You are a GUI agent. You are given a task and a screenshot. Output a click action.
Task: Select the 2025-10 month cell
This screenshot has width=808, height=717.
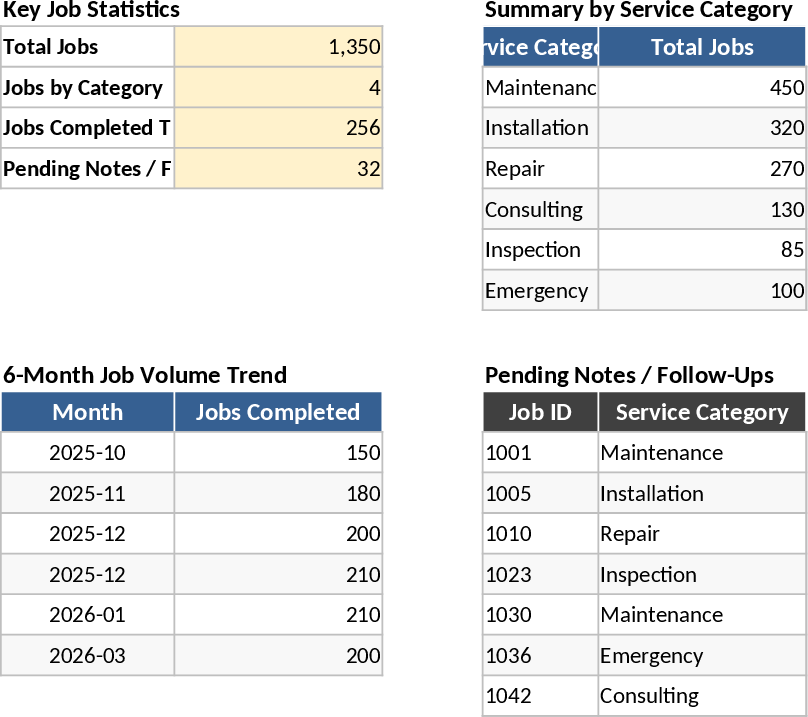click(x=88, y=453)
